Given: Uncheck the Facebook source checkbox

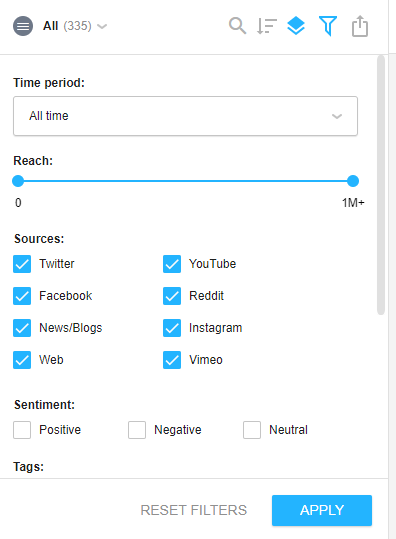Looking at the screenshot, I should coord(22,296).
